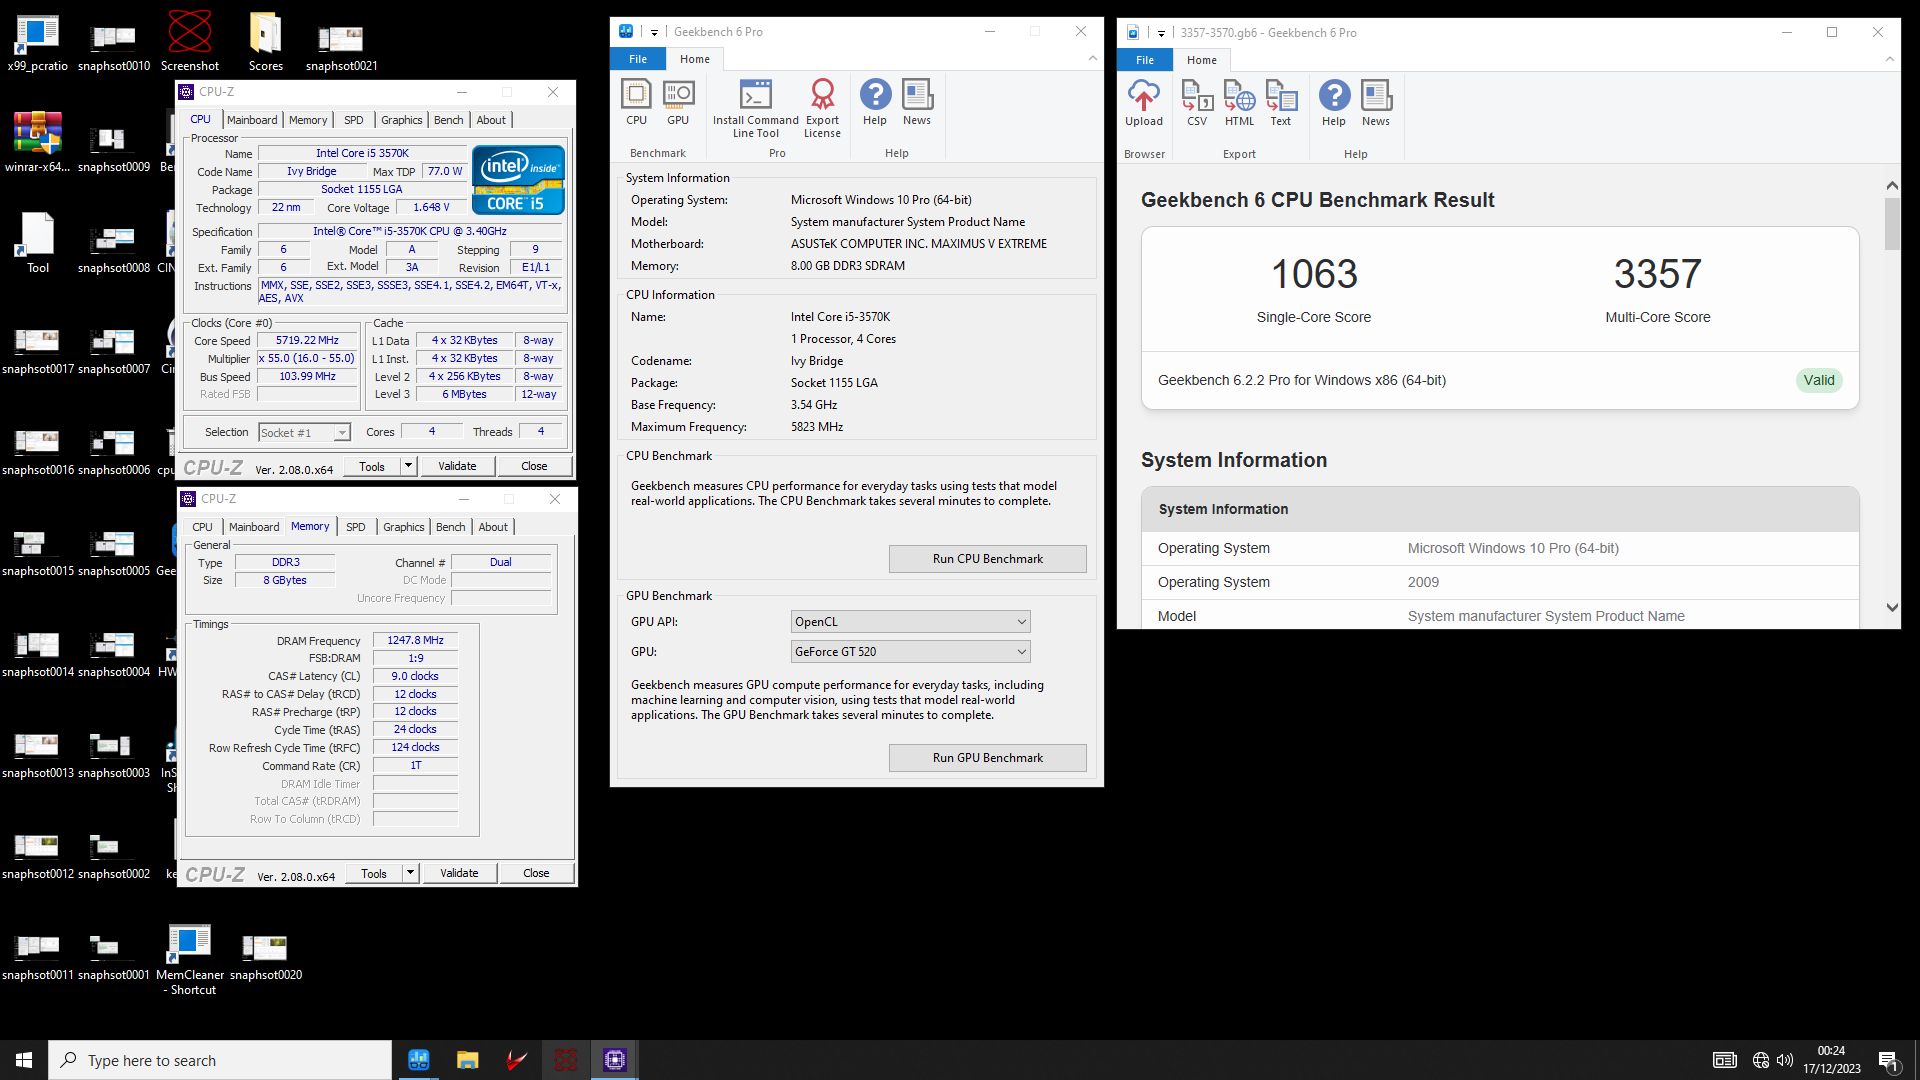Open Graphics tab in CPU-Z Memory window
The image size is (1920, 1080).
click(x=404, y=527)
